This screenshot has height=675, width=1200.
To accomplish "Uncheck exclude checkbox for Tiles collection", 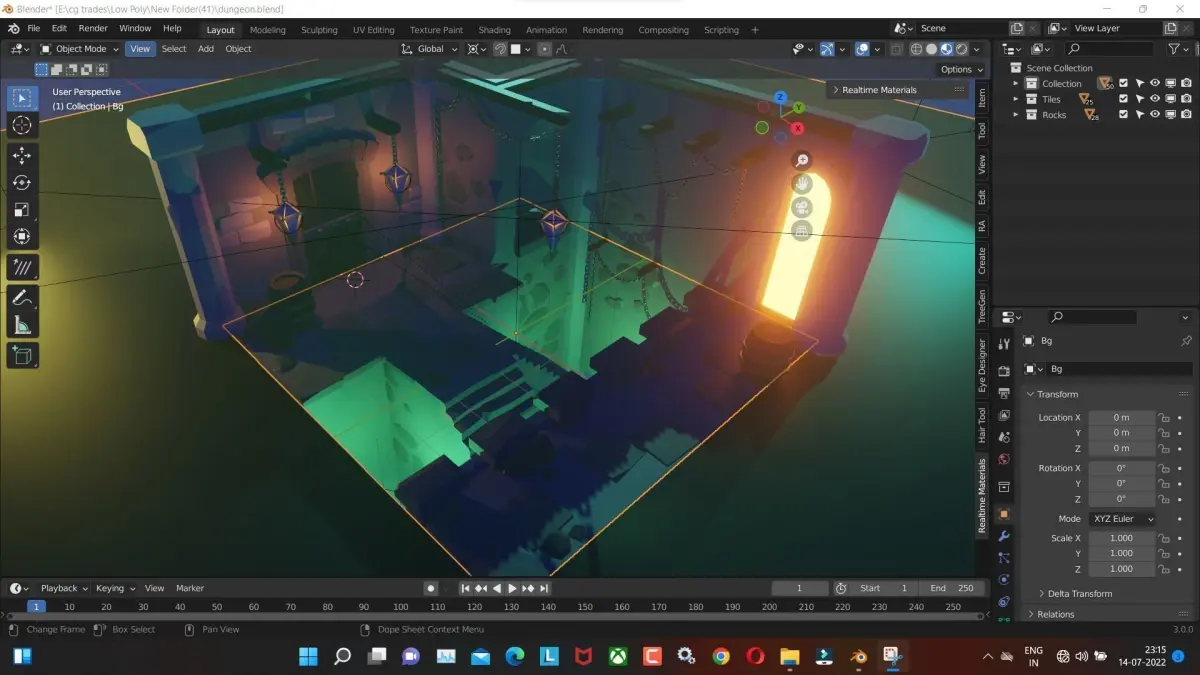I will tap(1123, 99).
